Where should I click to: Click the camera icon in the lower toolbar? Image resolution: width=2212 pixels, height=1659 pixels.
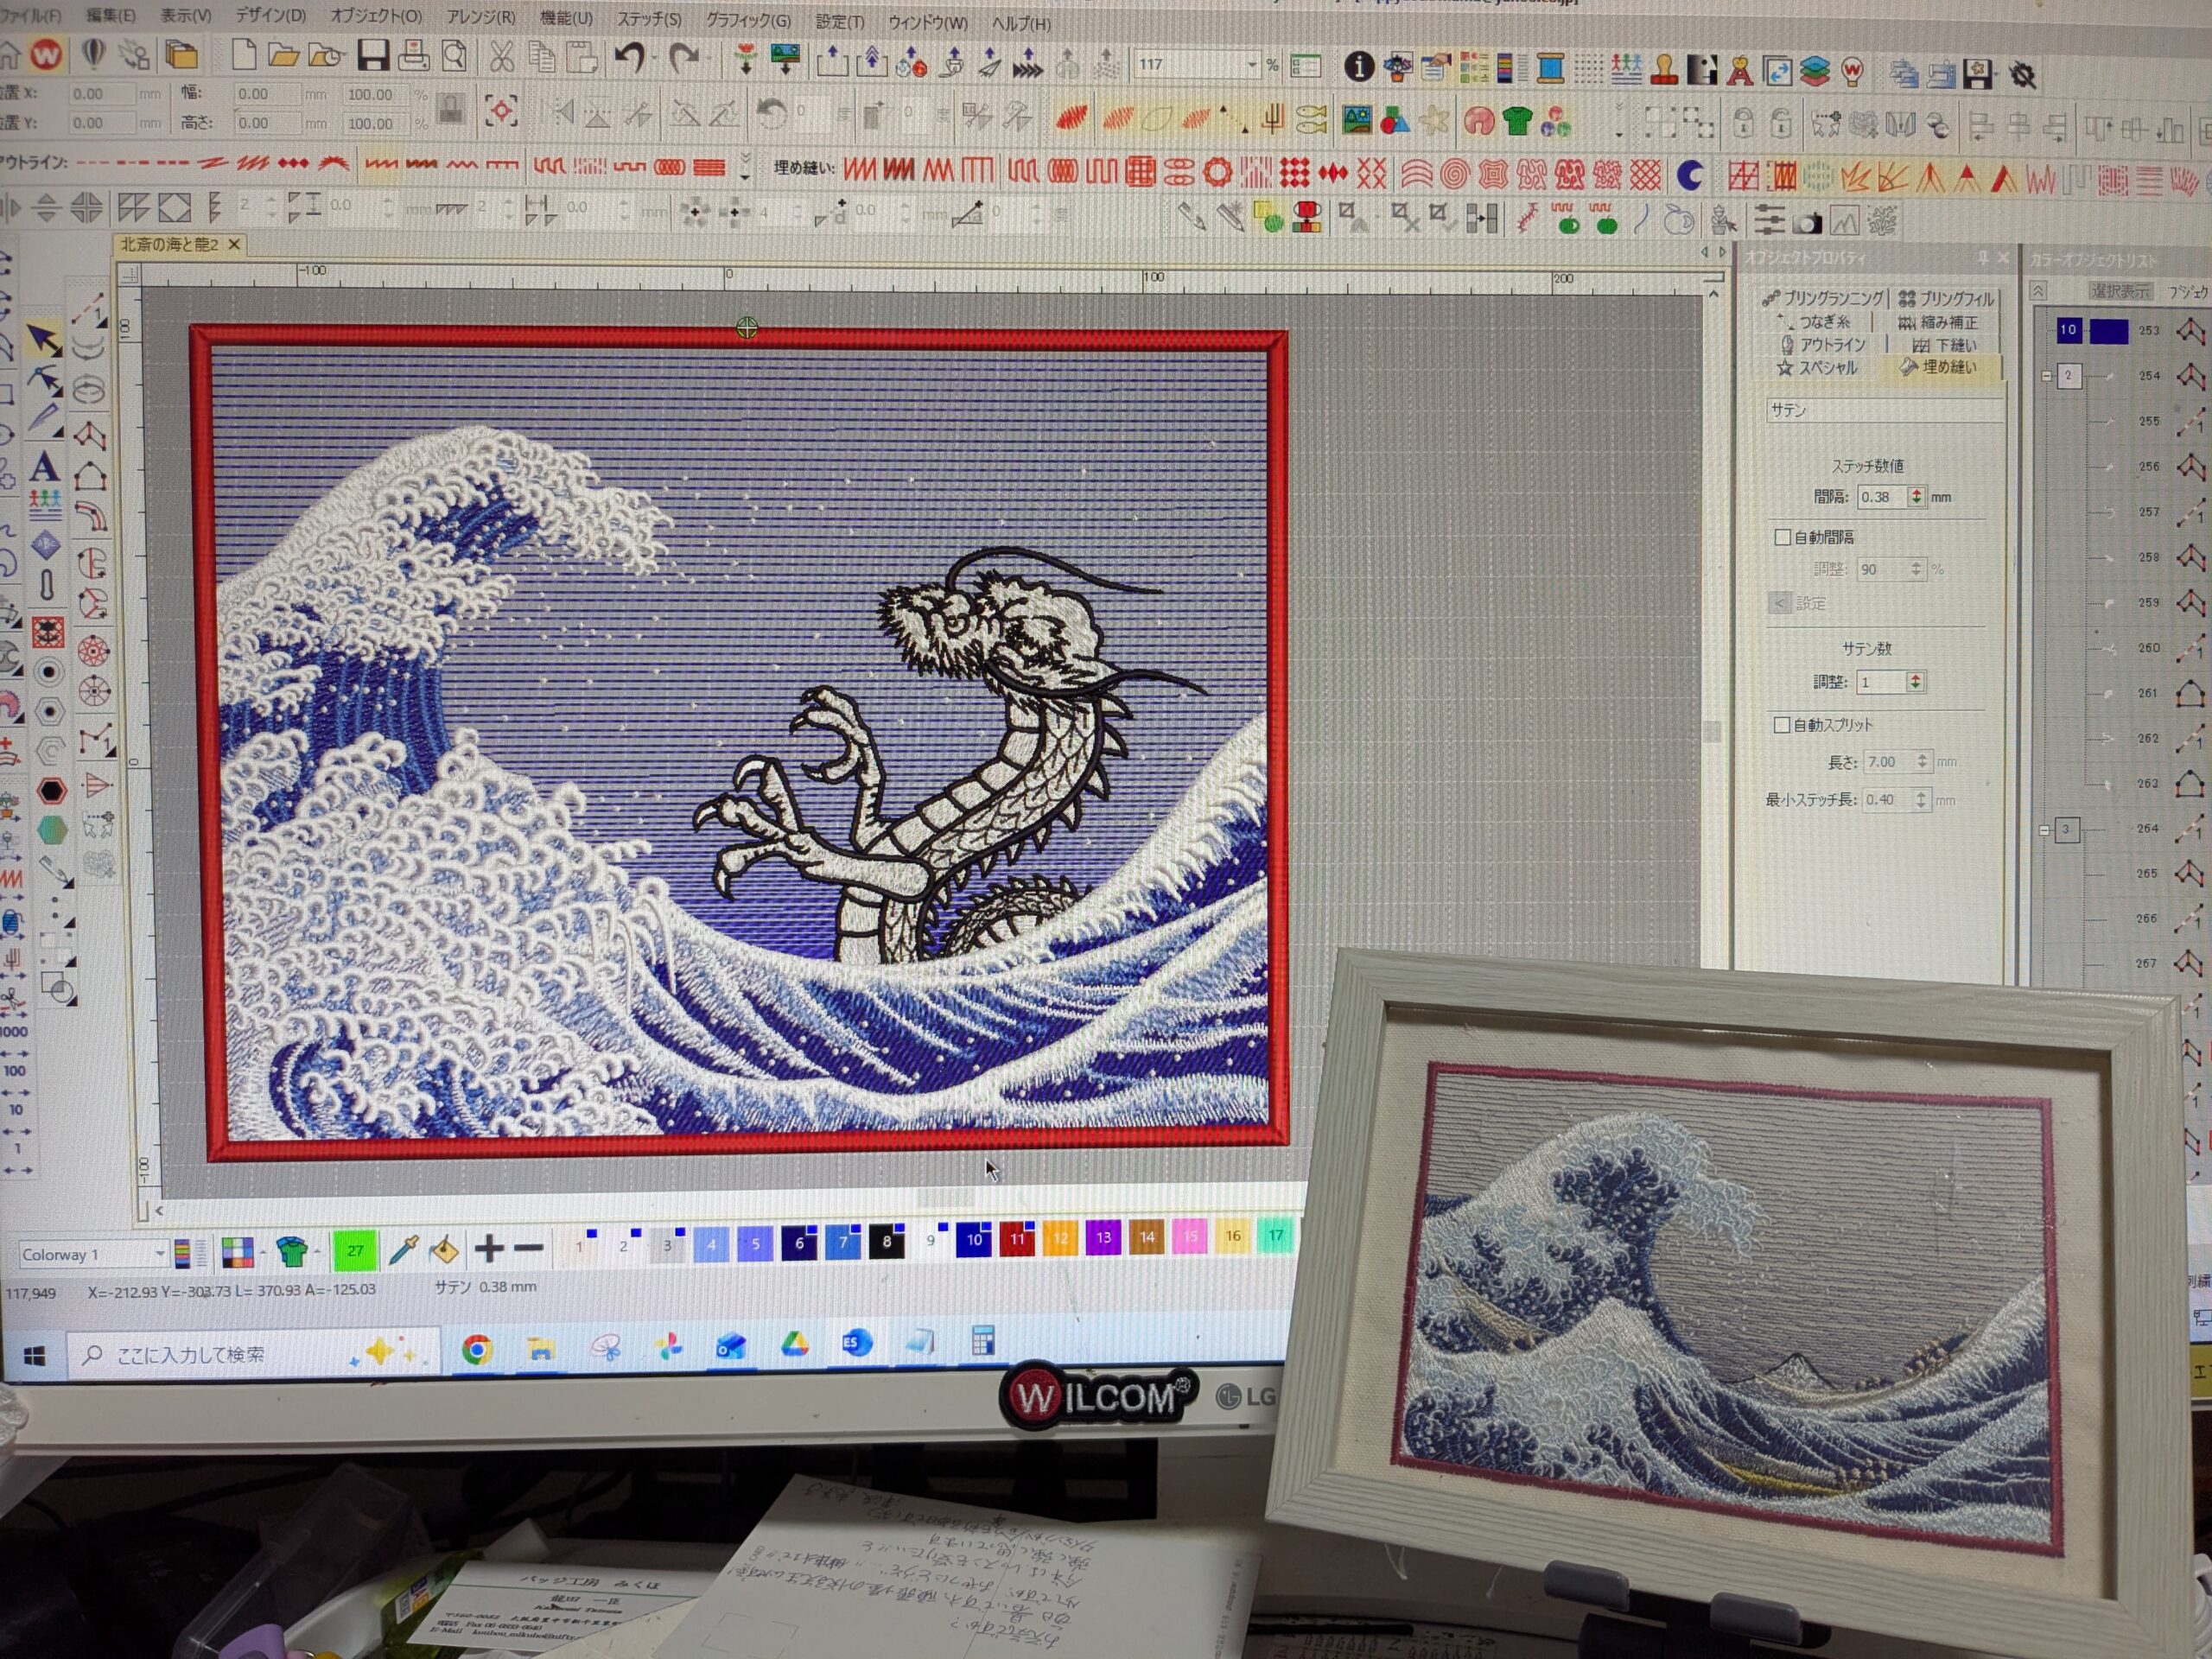point(1806,222)
